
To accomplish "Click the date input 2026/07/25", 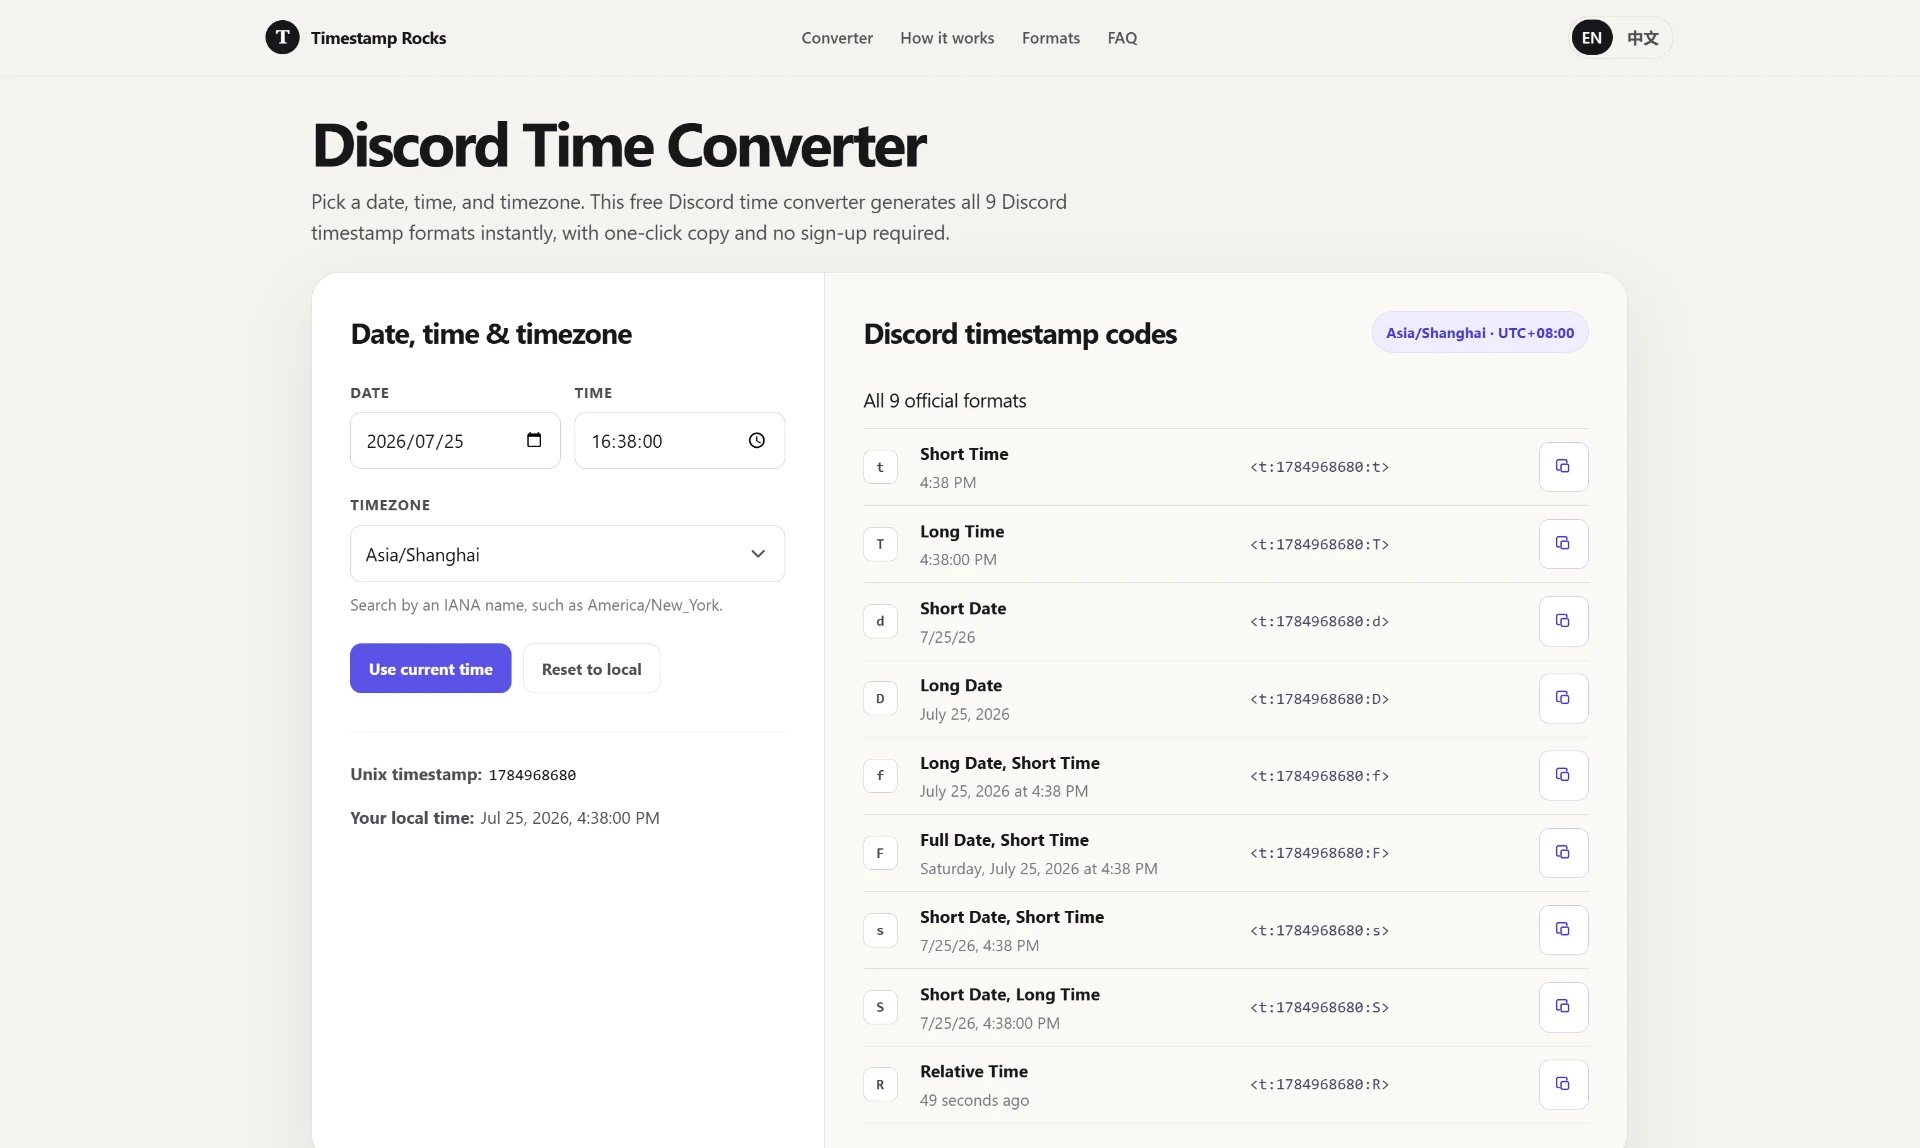I will pos(455,440).
